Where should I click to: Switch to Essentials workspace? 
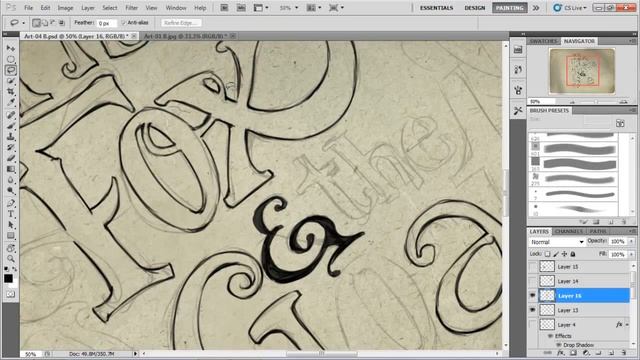(x=436, y=8)
